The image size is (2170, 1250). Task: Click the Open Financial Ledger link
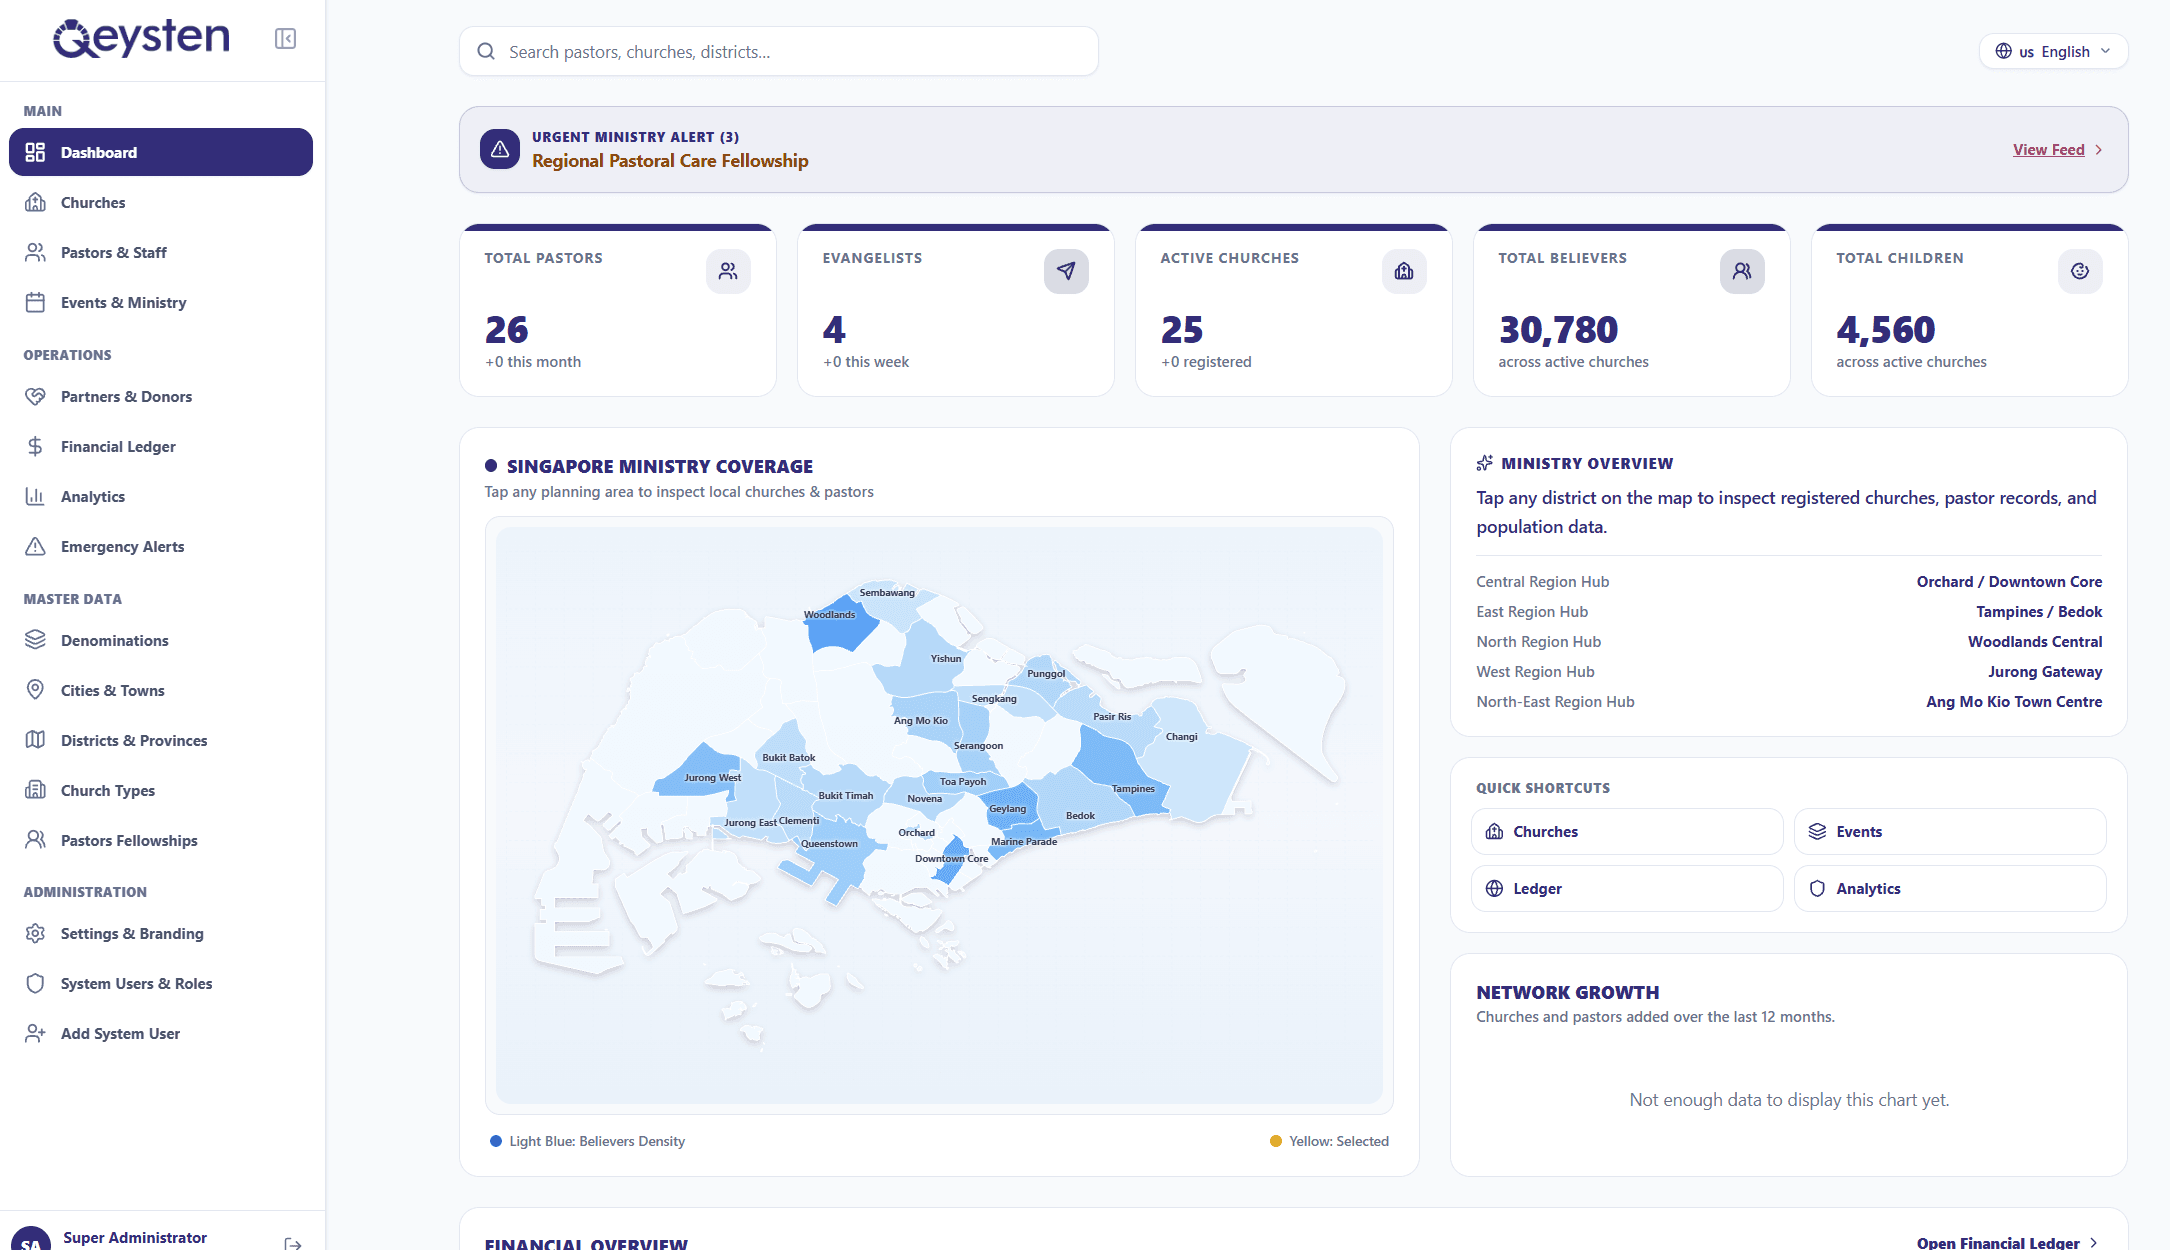(2007, 1242)
